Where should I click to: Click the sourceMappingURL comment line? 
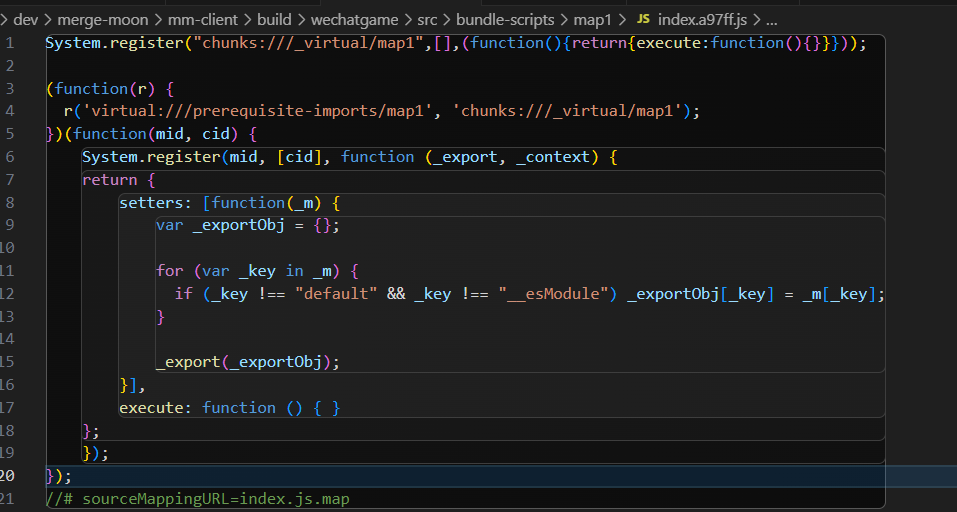tap(198, 498)
